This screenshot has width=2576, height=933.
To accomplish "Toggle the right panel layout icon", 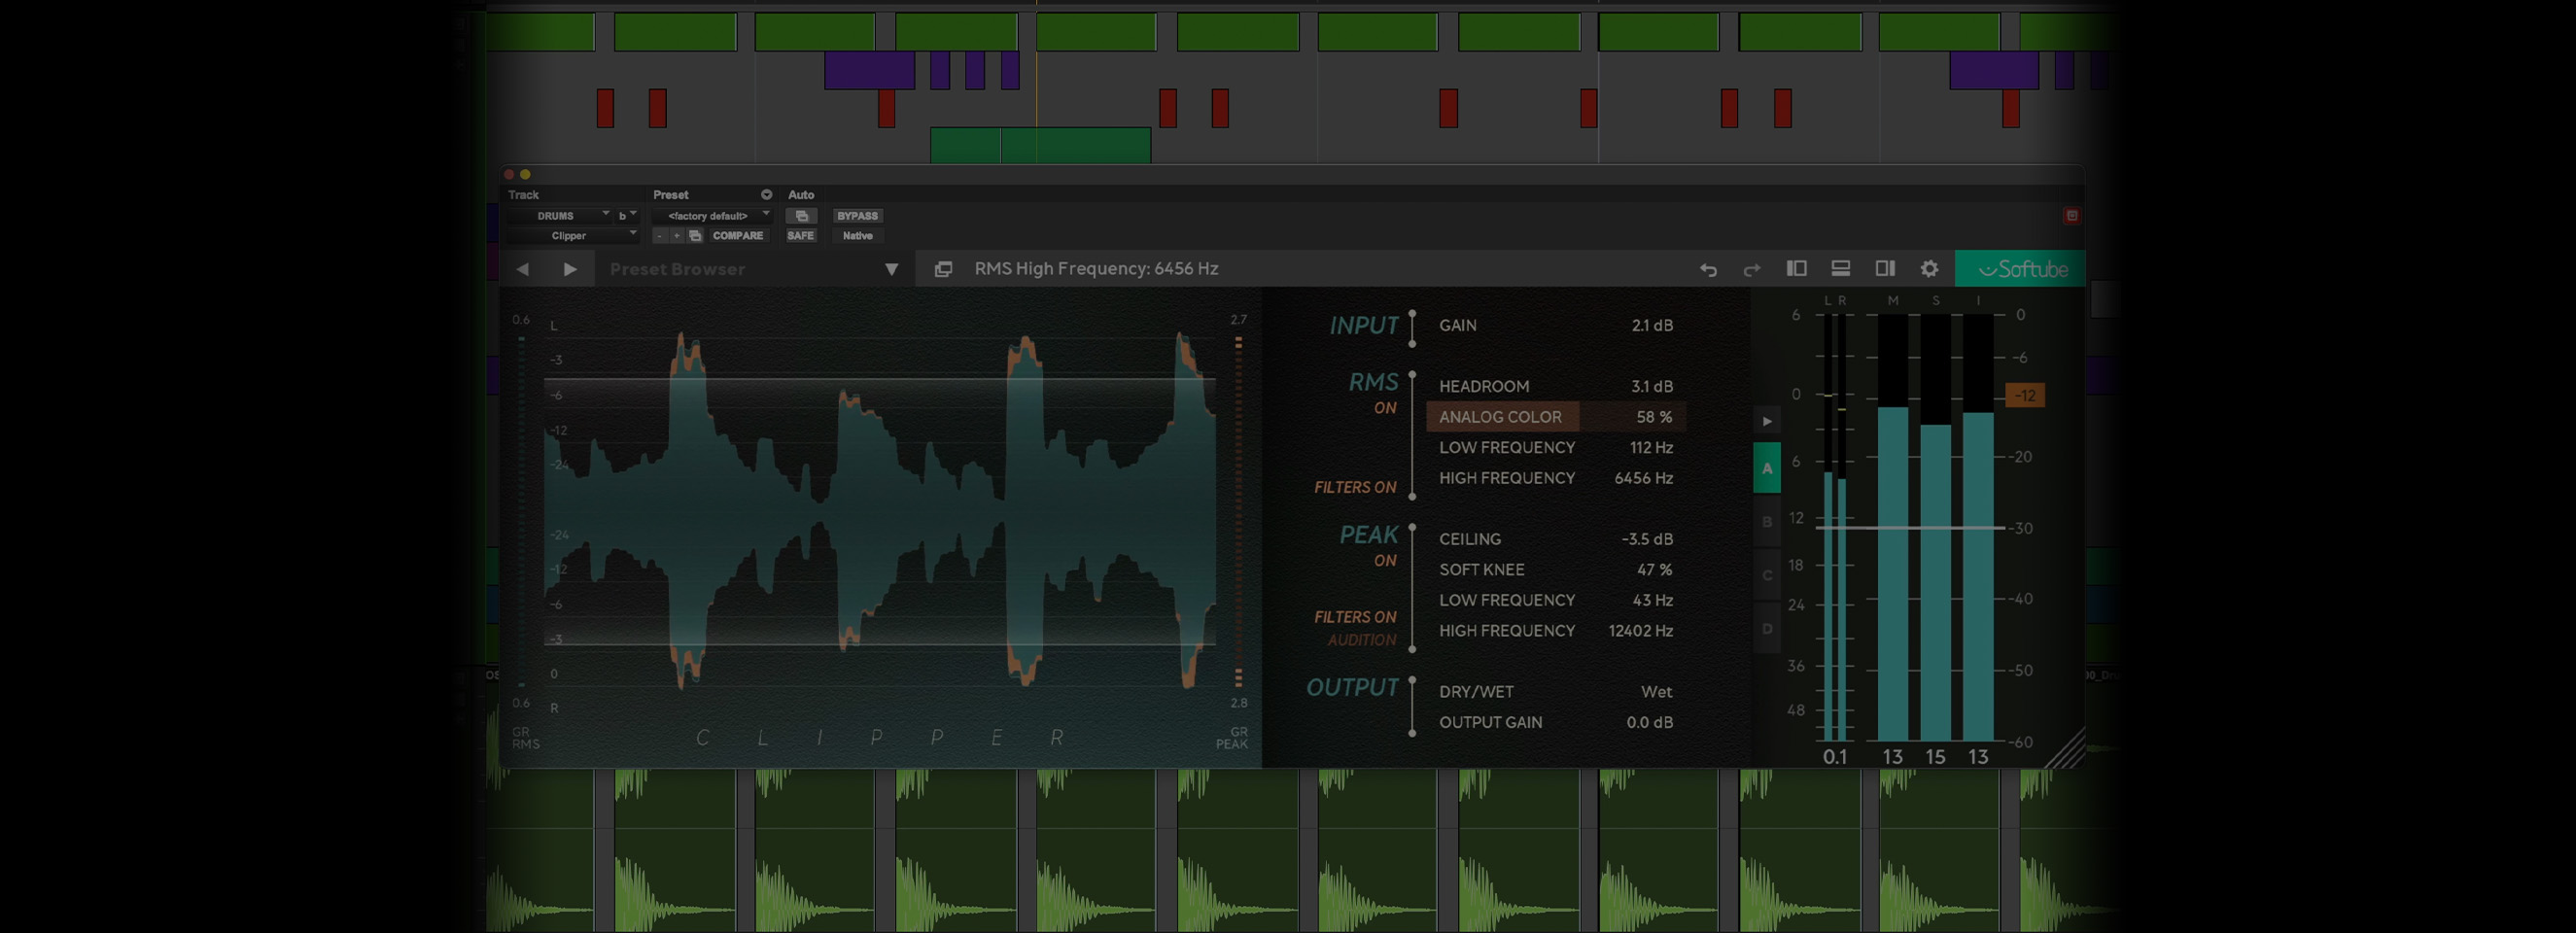I will tap(1885, 268).
